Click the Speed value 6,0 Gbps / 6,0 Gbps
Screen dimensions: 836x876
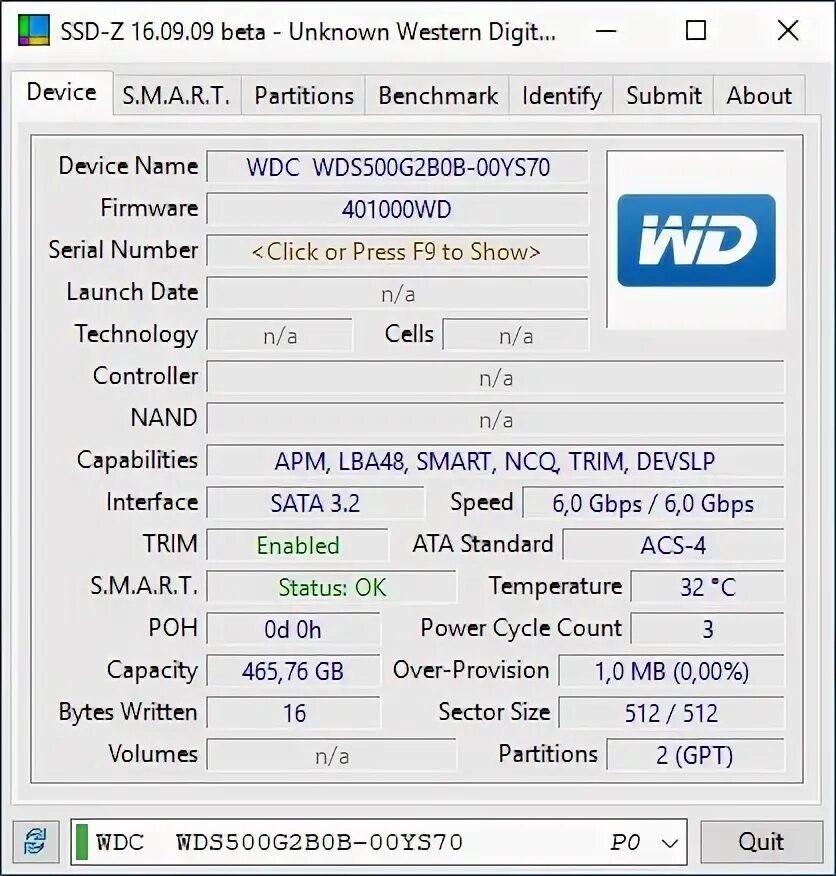(653, 503)
